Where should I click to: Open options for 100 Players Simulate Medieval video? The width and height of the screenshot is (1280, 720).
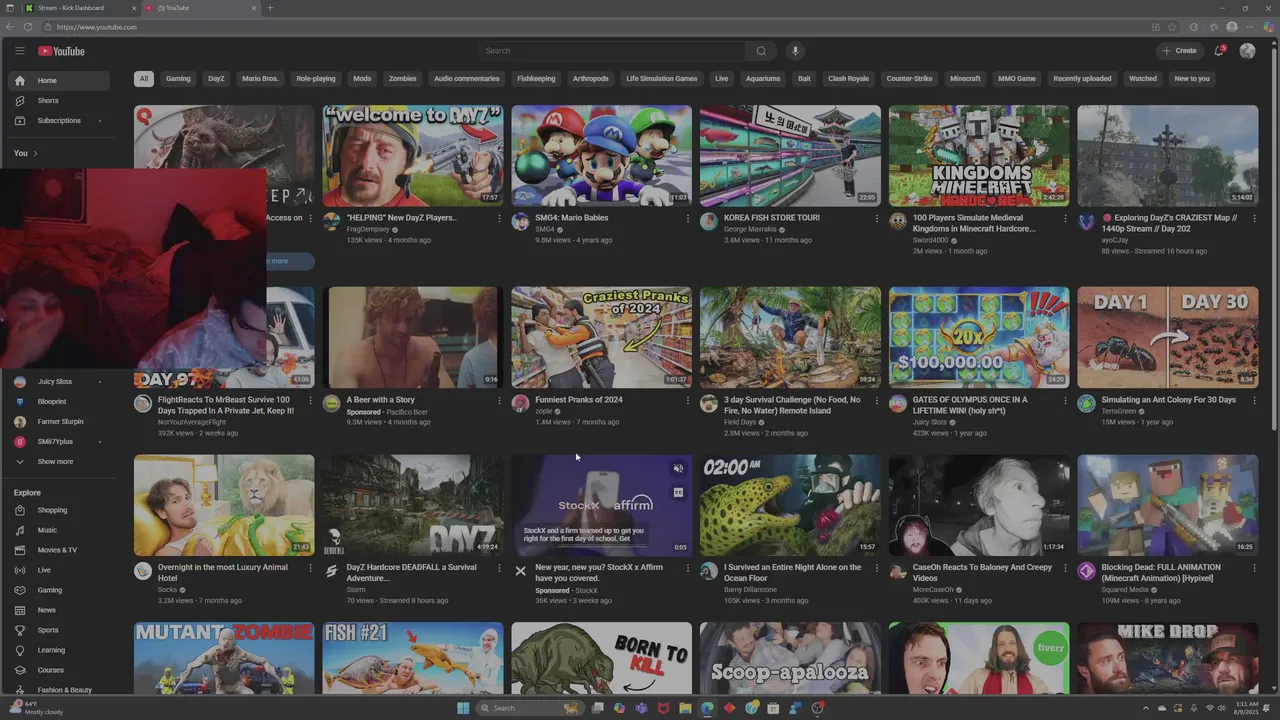tap(1065, 218)
